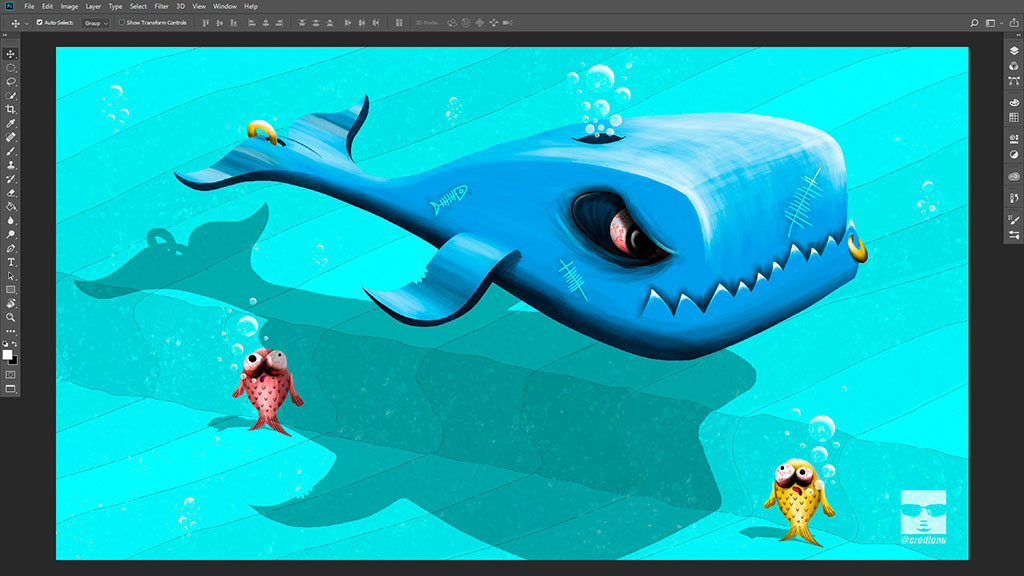Select the Zoom tool in the toolbox
The width and height of the screenshot is (1024, 576).
point(10,317)
